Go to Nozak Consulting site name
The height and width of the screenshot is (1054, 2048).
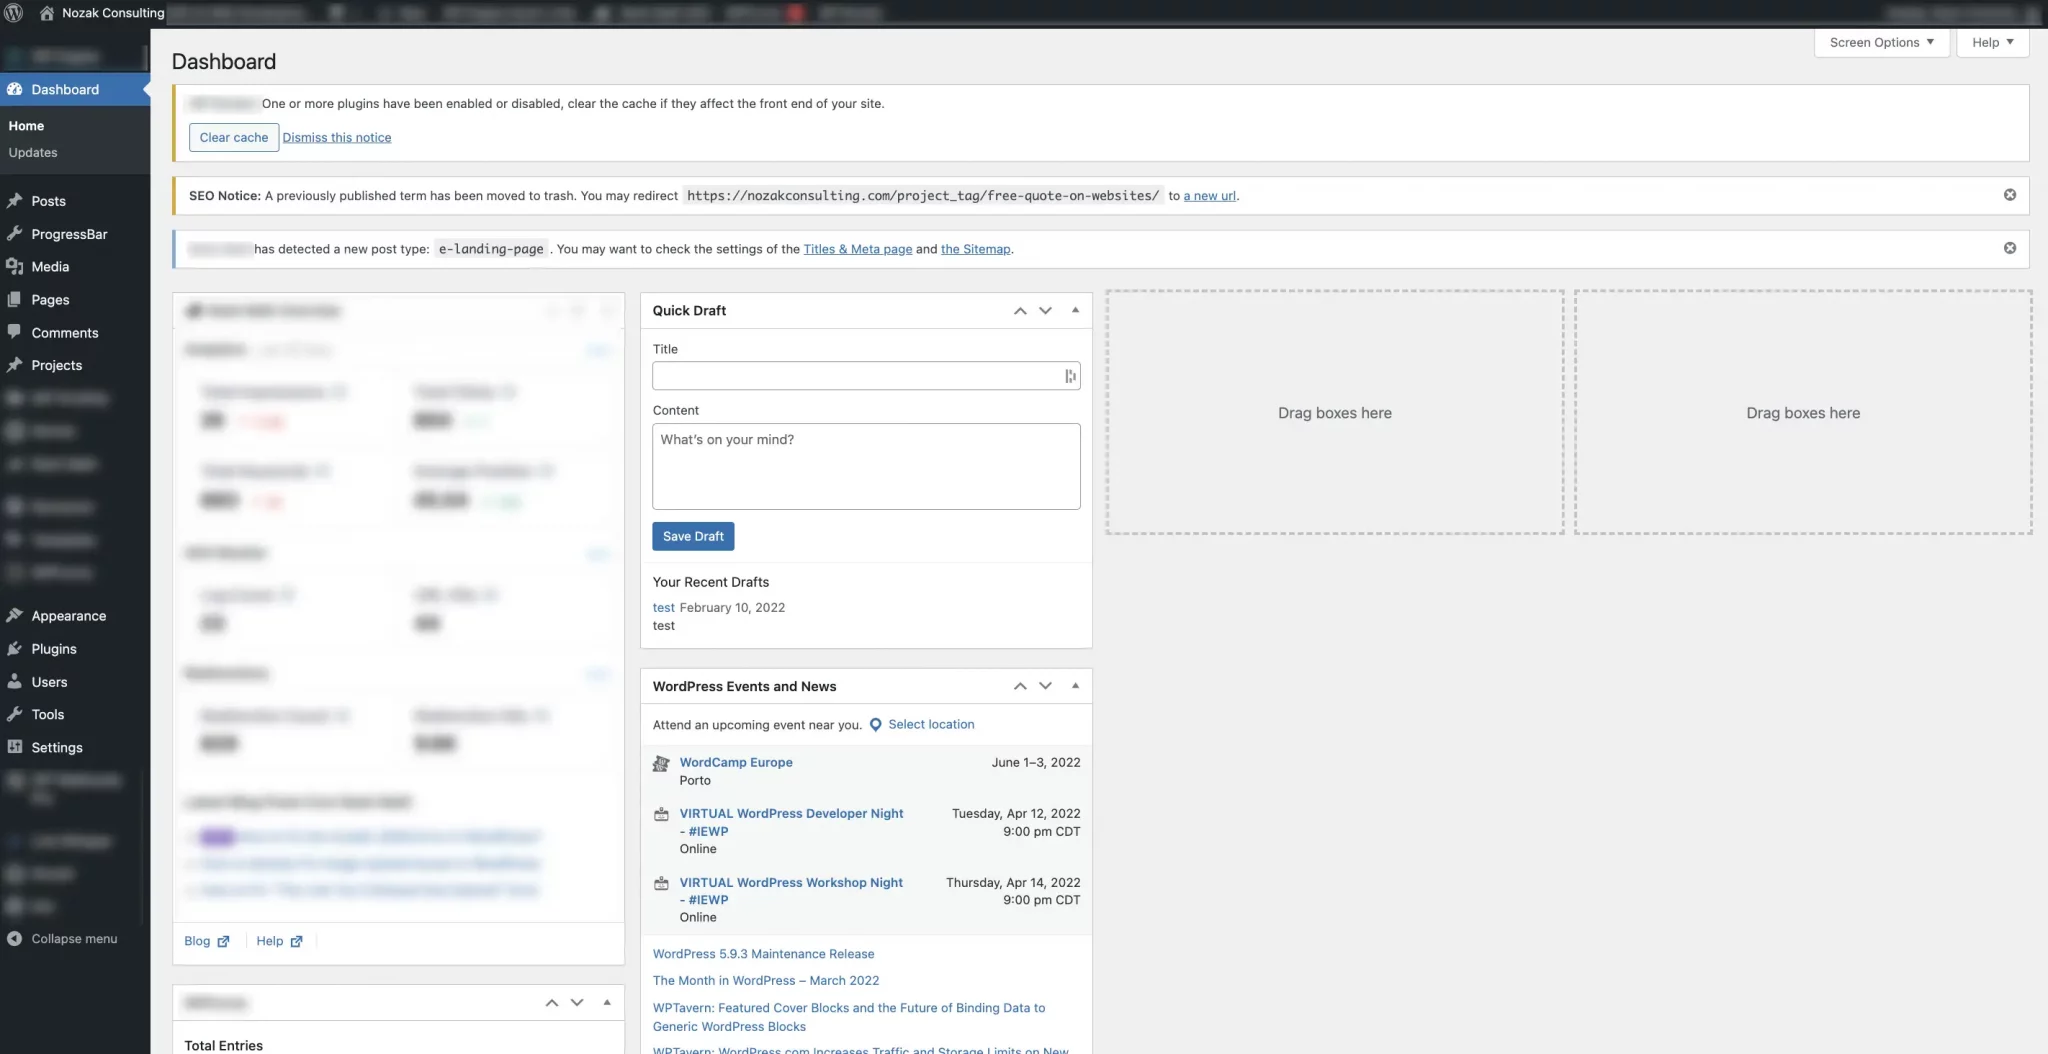point(113,13)
